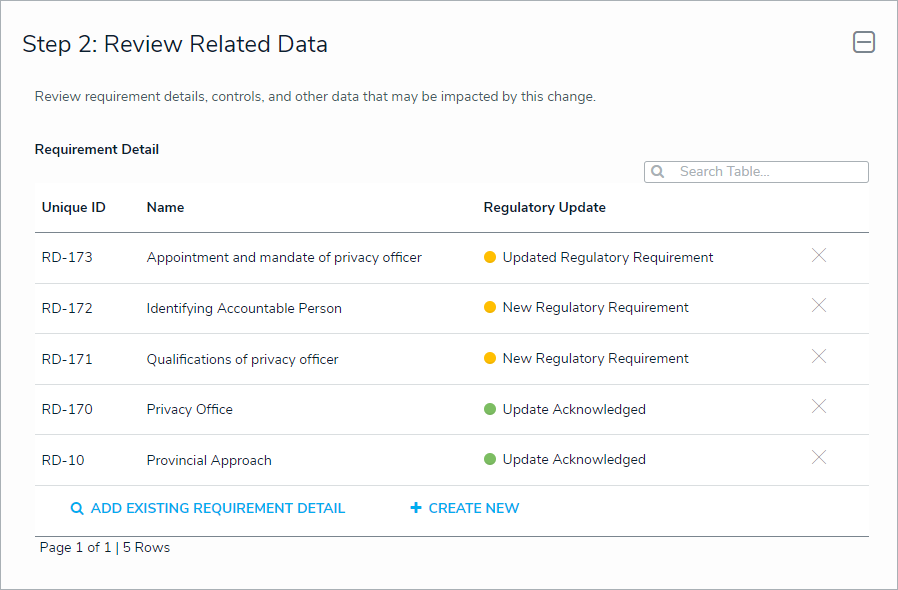Create a new requirement detail
898x590 pixels.
pos(465,508)
